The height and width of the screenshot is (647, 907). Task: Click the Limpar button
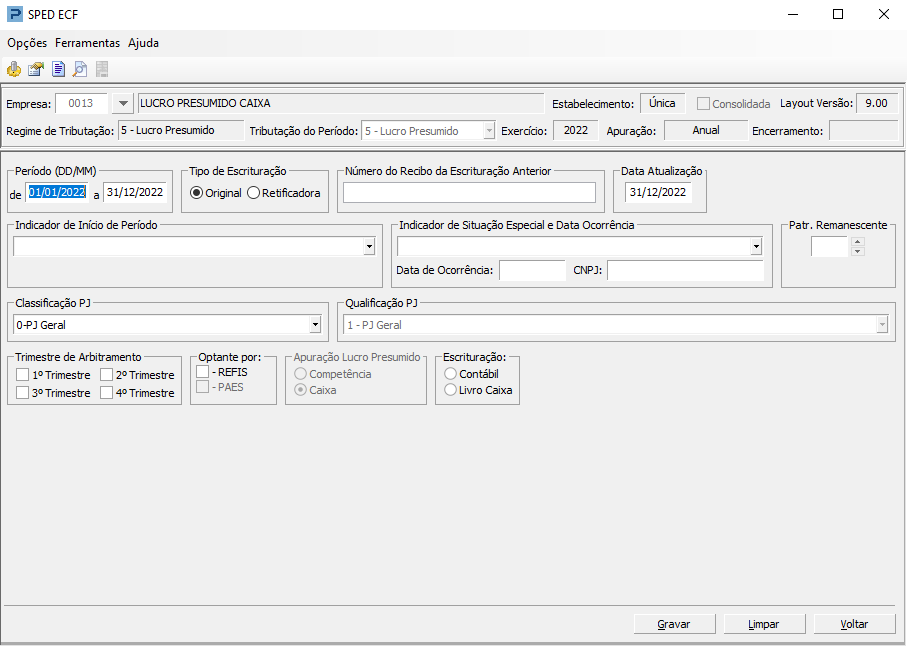point(764,624)
